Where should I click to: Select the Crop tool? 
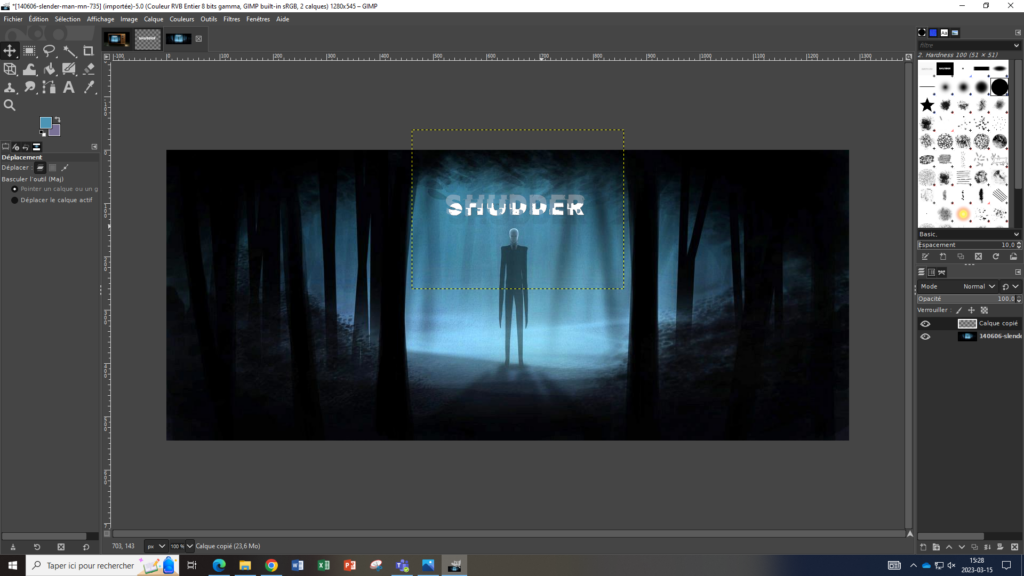pyautogui.click(x=88, y=51)
